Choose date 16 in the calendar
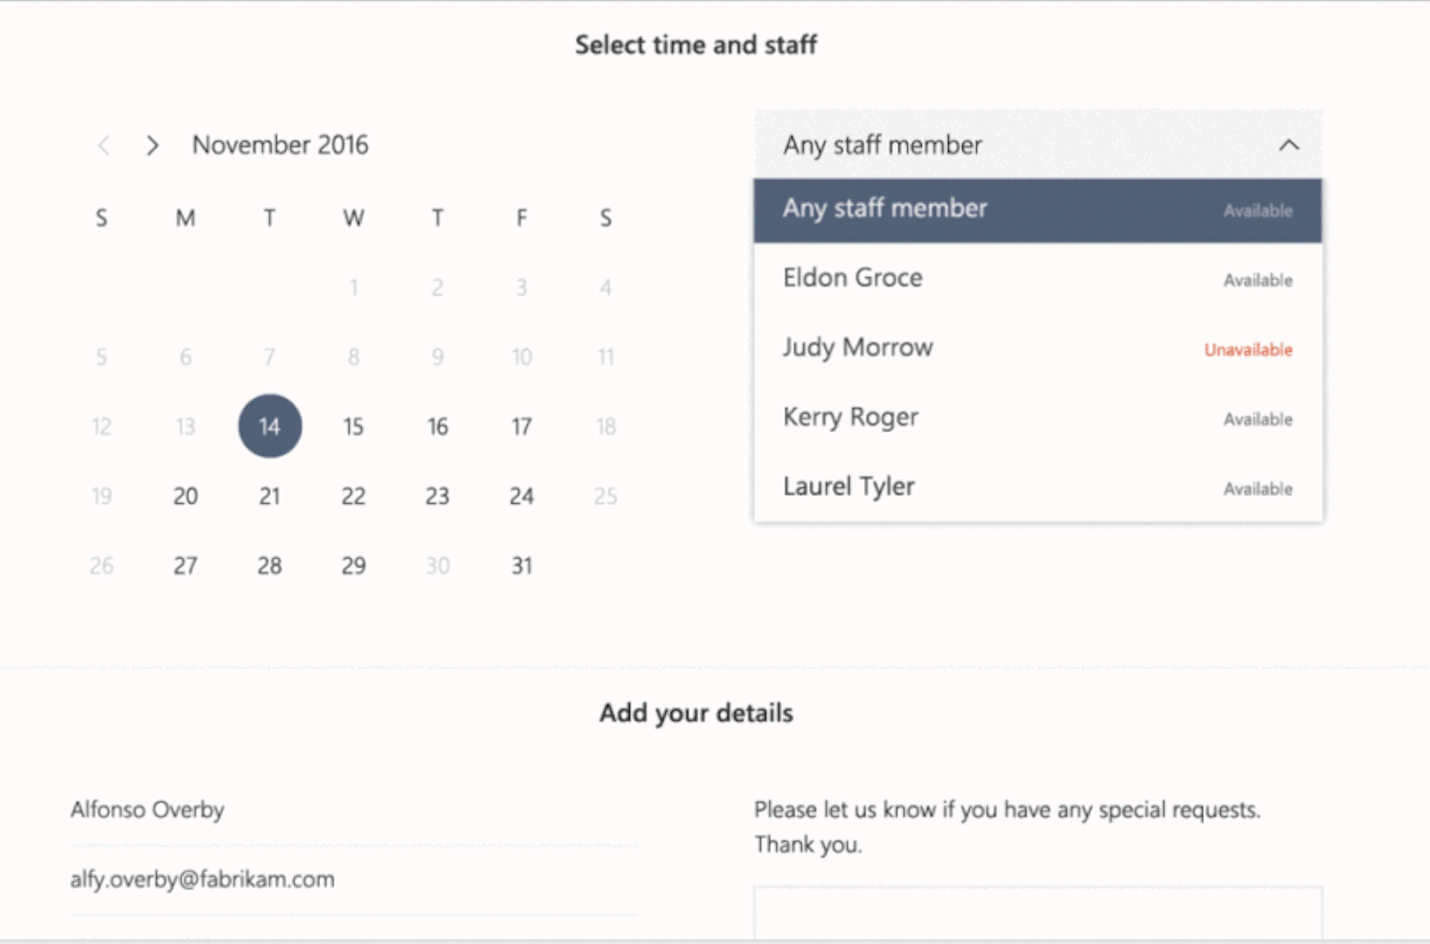1430x944 pixels. [438, 427]
